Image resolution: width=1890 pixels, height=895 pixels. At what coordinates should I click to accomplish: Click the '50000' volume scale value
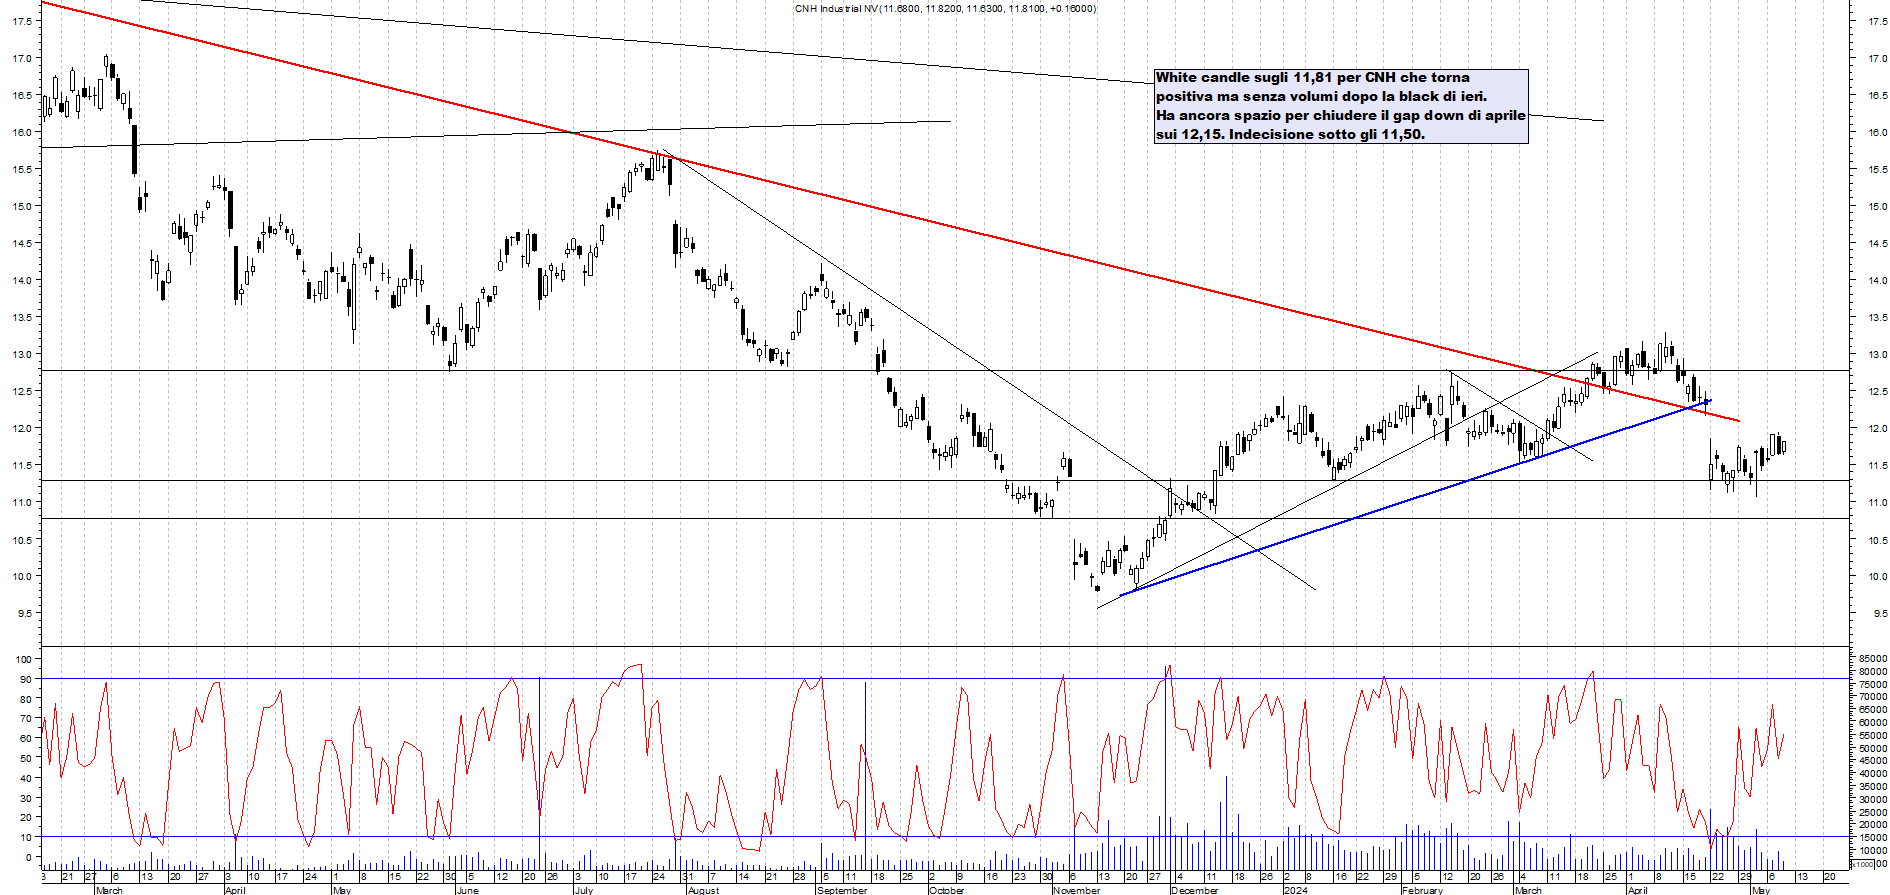[1873, 748]
